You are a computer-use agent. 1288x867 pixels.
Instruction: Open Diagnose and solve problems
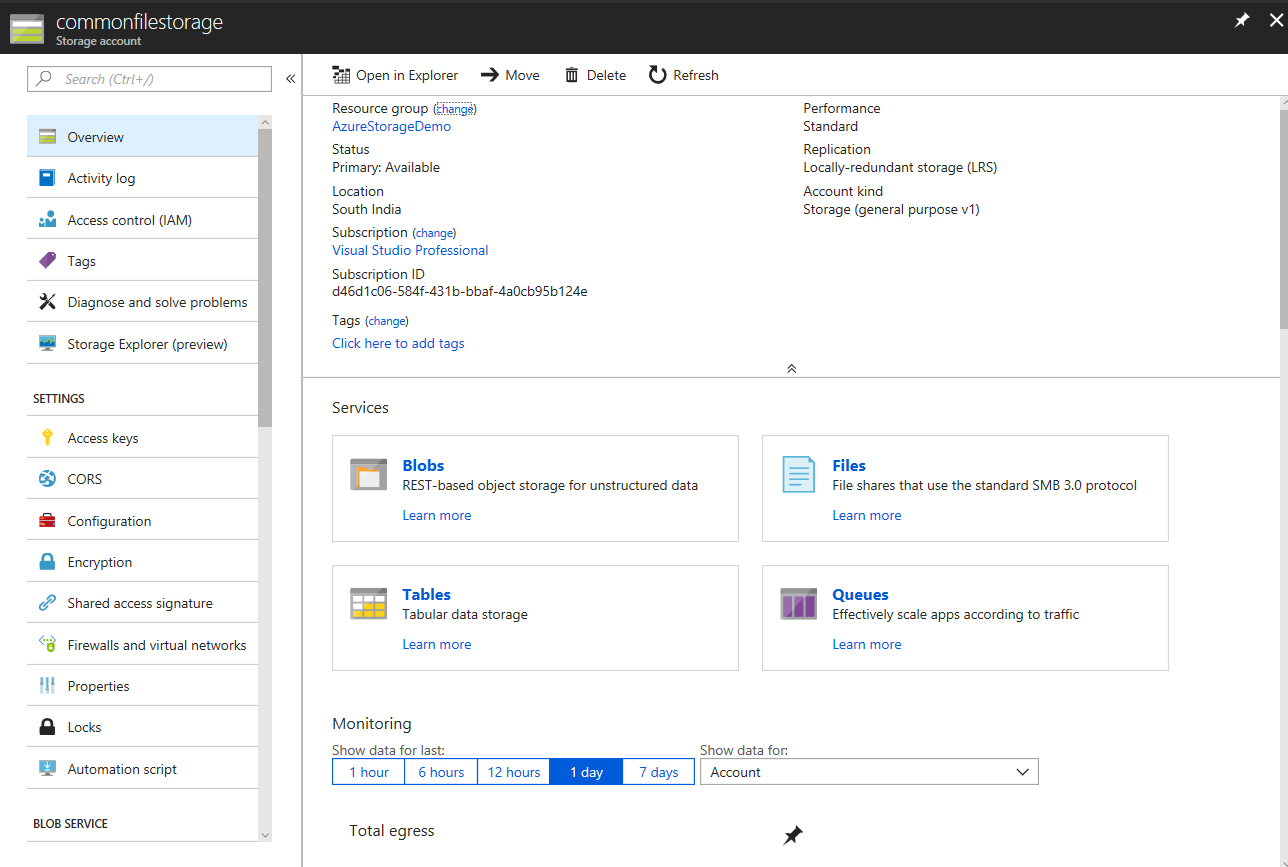142,302
